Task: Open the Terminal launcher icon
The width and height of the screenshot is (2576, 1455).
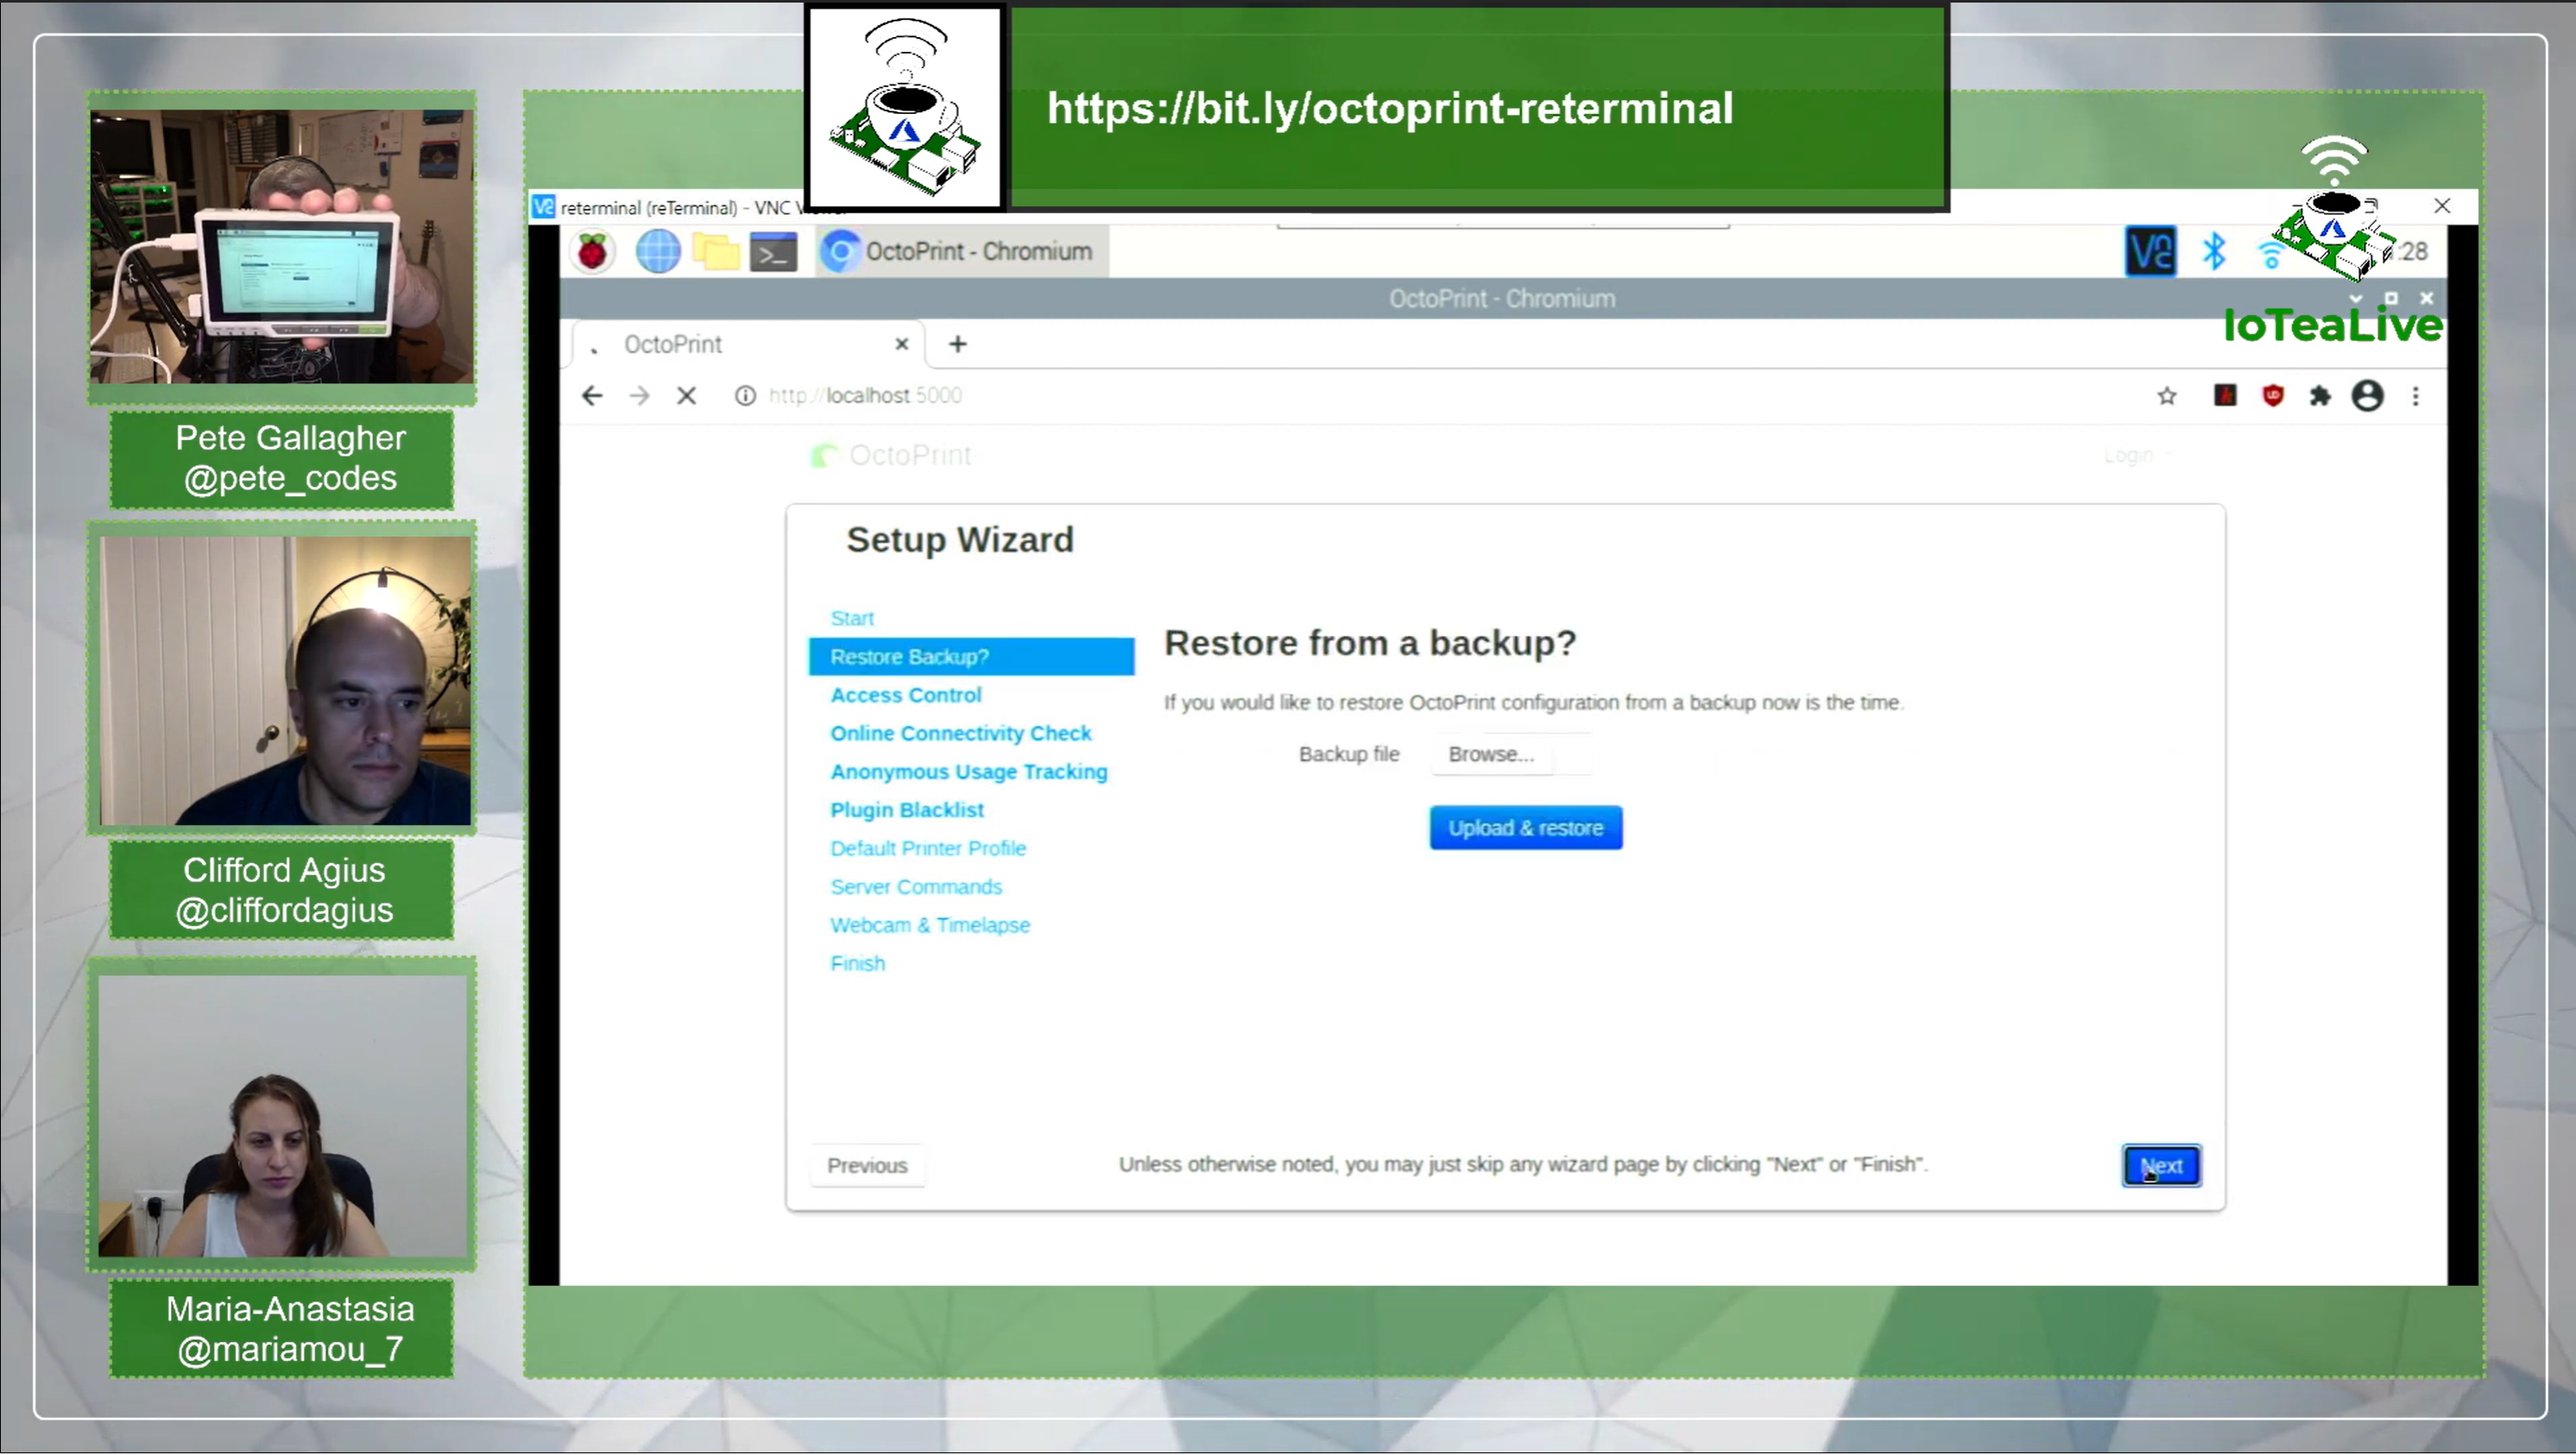Action: [774, 252]
